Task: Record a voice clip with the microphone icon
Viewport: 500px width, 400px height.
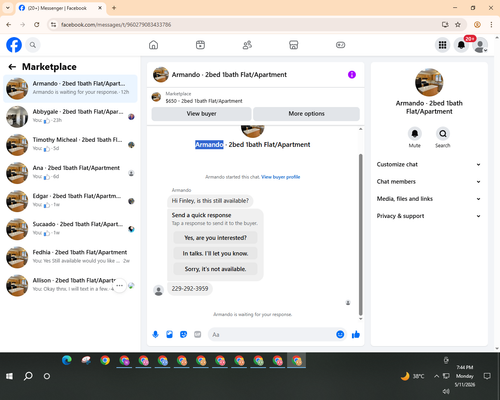Action: tap(155, 334)
